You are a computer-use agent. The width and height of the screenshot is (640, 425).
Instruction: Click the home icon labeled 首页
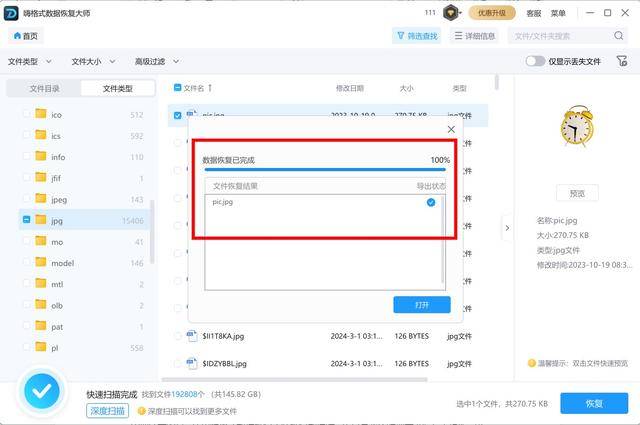pyautogui.click(x=18, y=36)
